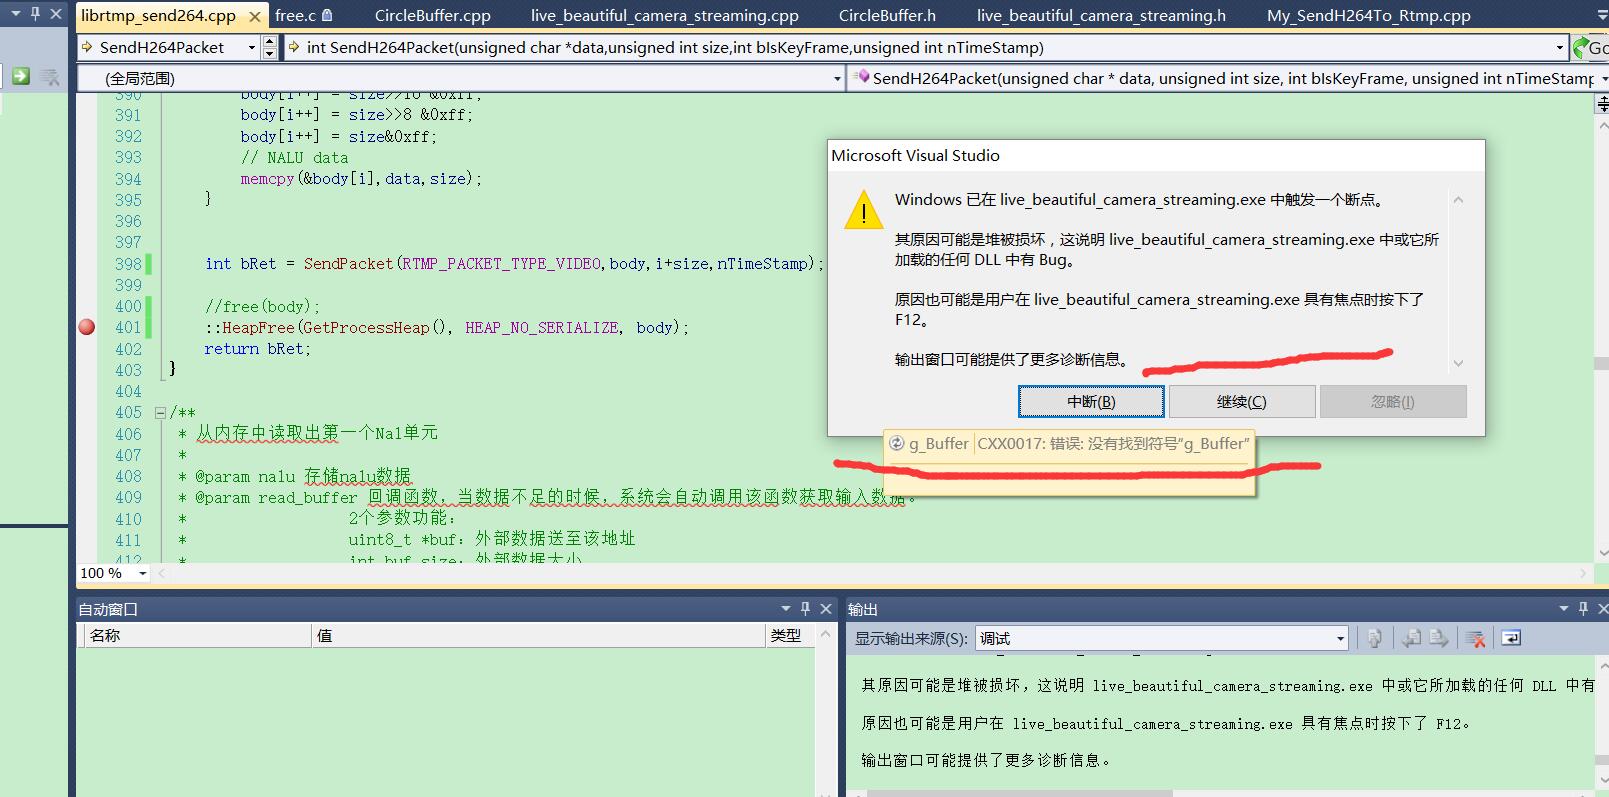Click the 继续(C) Continue button
This screenshot has width=1609, height=797.
1242,401
